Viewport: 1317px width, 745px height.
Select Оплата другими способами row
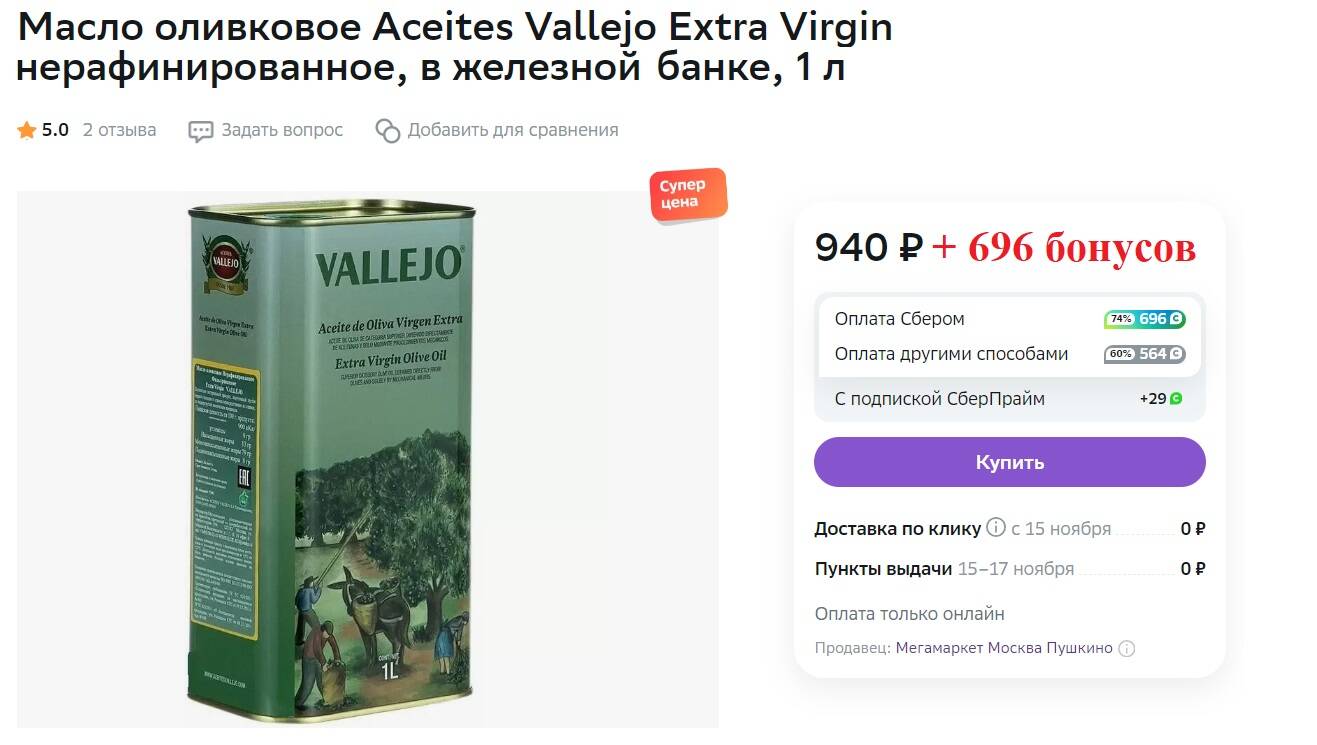point(1010,354)
